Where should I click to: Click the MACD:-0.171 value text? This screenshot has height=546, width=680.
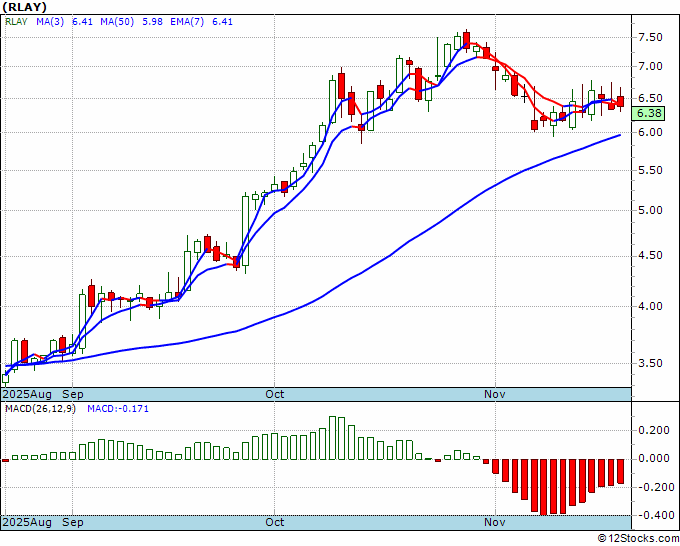tap(118, 409)
